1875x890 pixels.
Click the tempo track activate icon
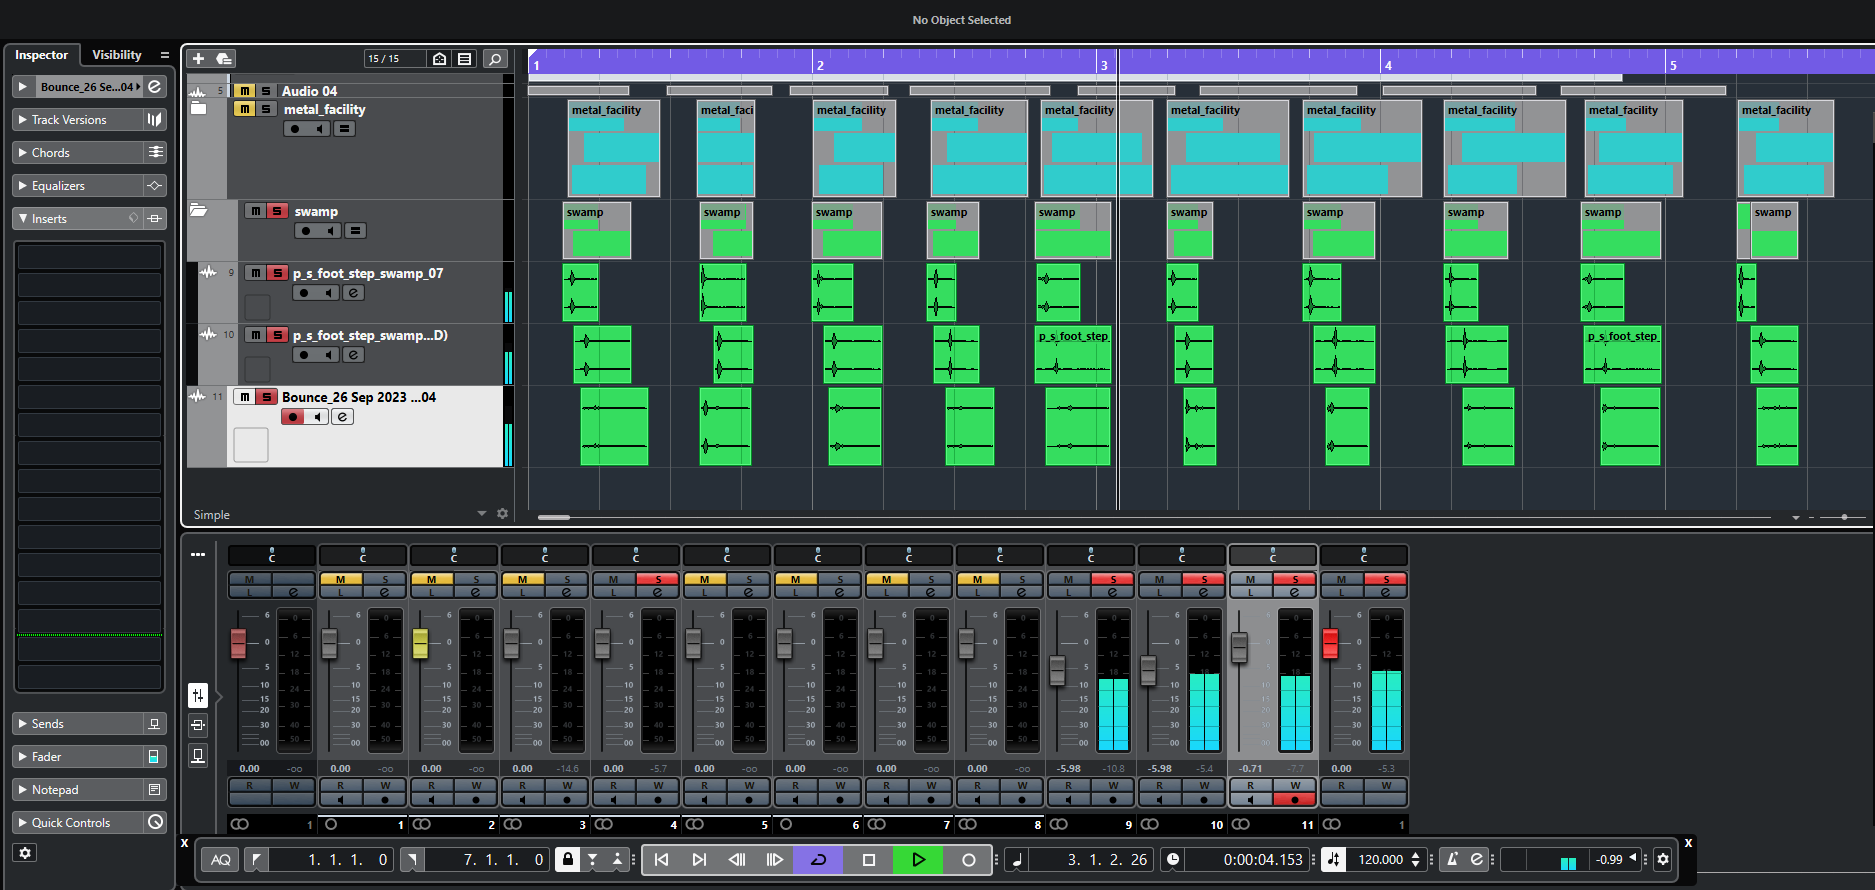pos(1334,860)
